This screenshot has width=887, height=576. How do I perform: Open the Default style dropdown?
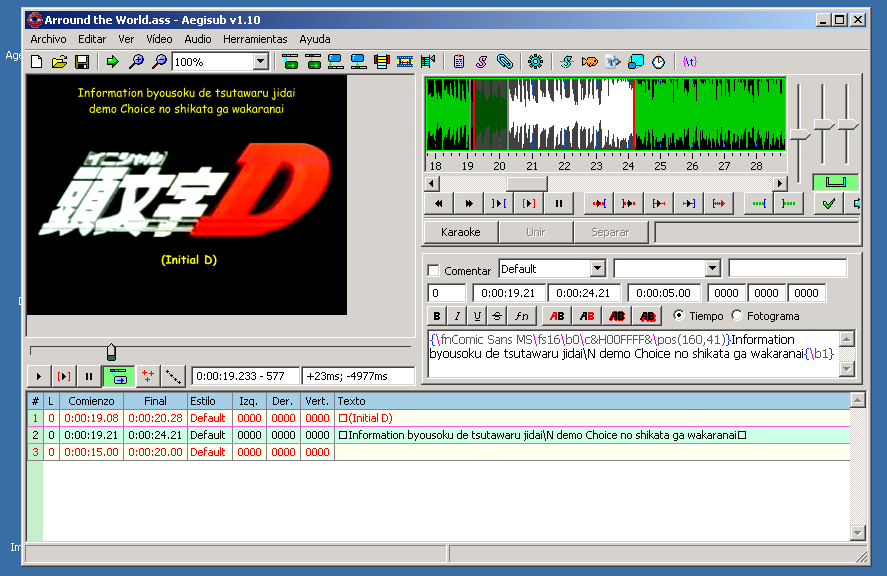coord(598,269)
